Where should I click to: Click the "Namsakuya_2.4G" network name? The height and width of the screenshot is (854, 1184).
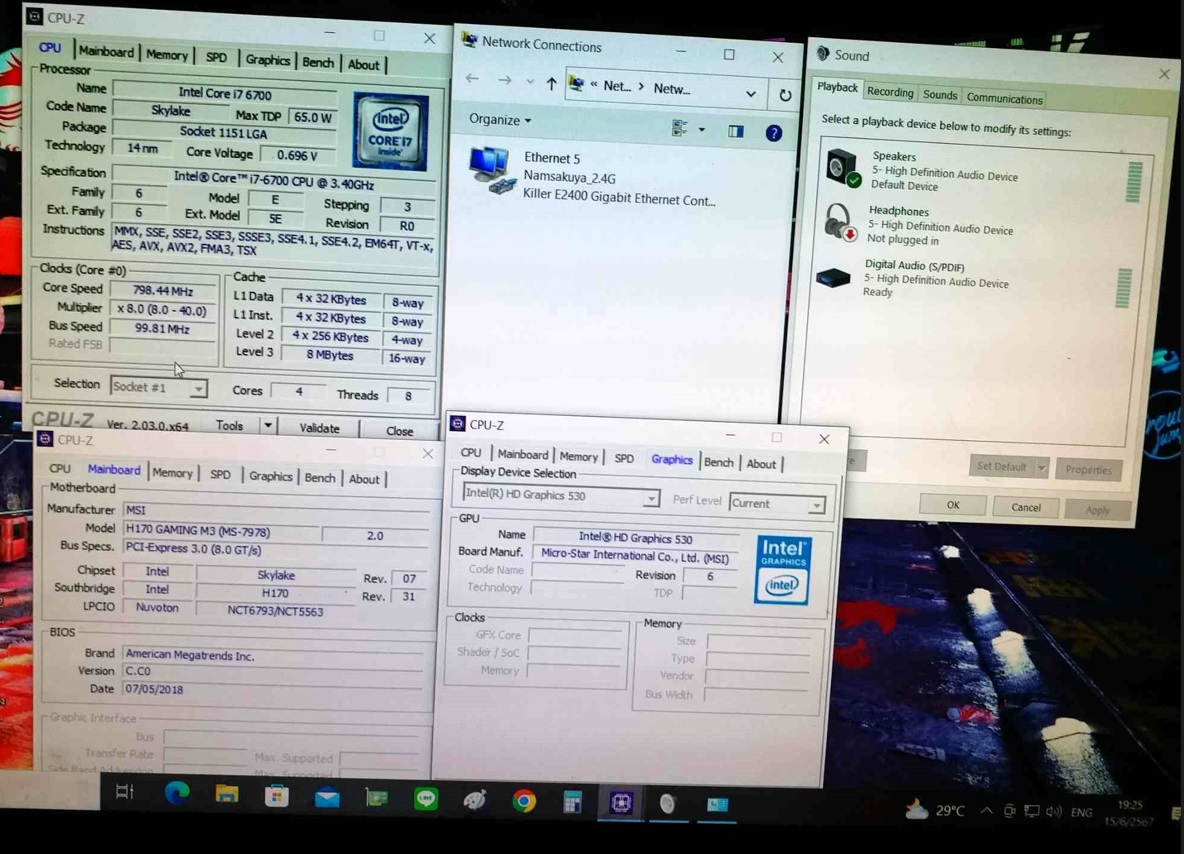coord(569,177)
